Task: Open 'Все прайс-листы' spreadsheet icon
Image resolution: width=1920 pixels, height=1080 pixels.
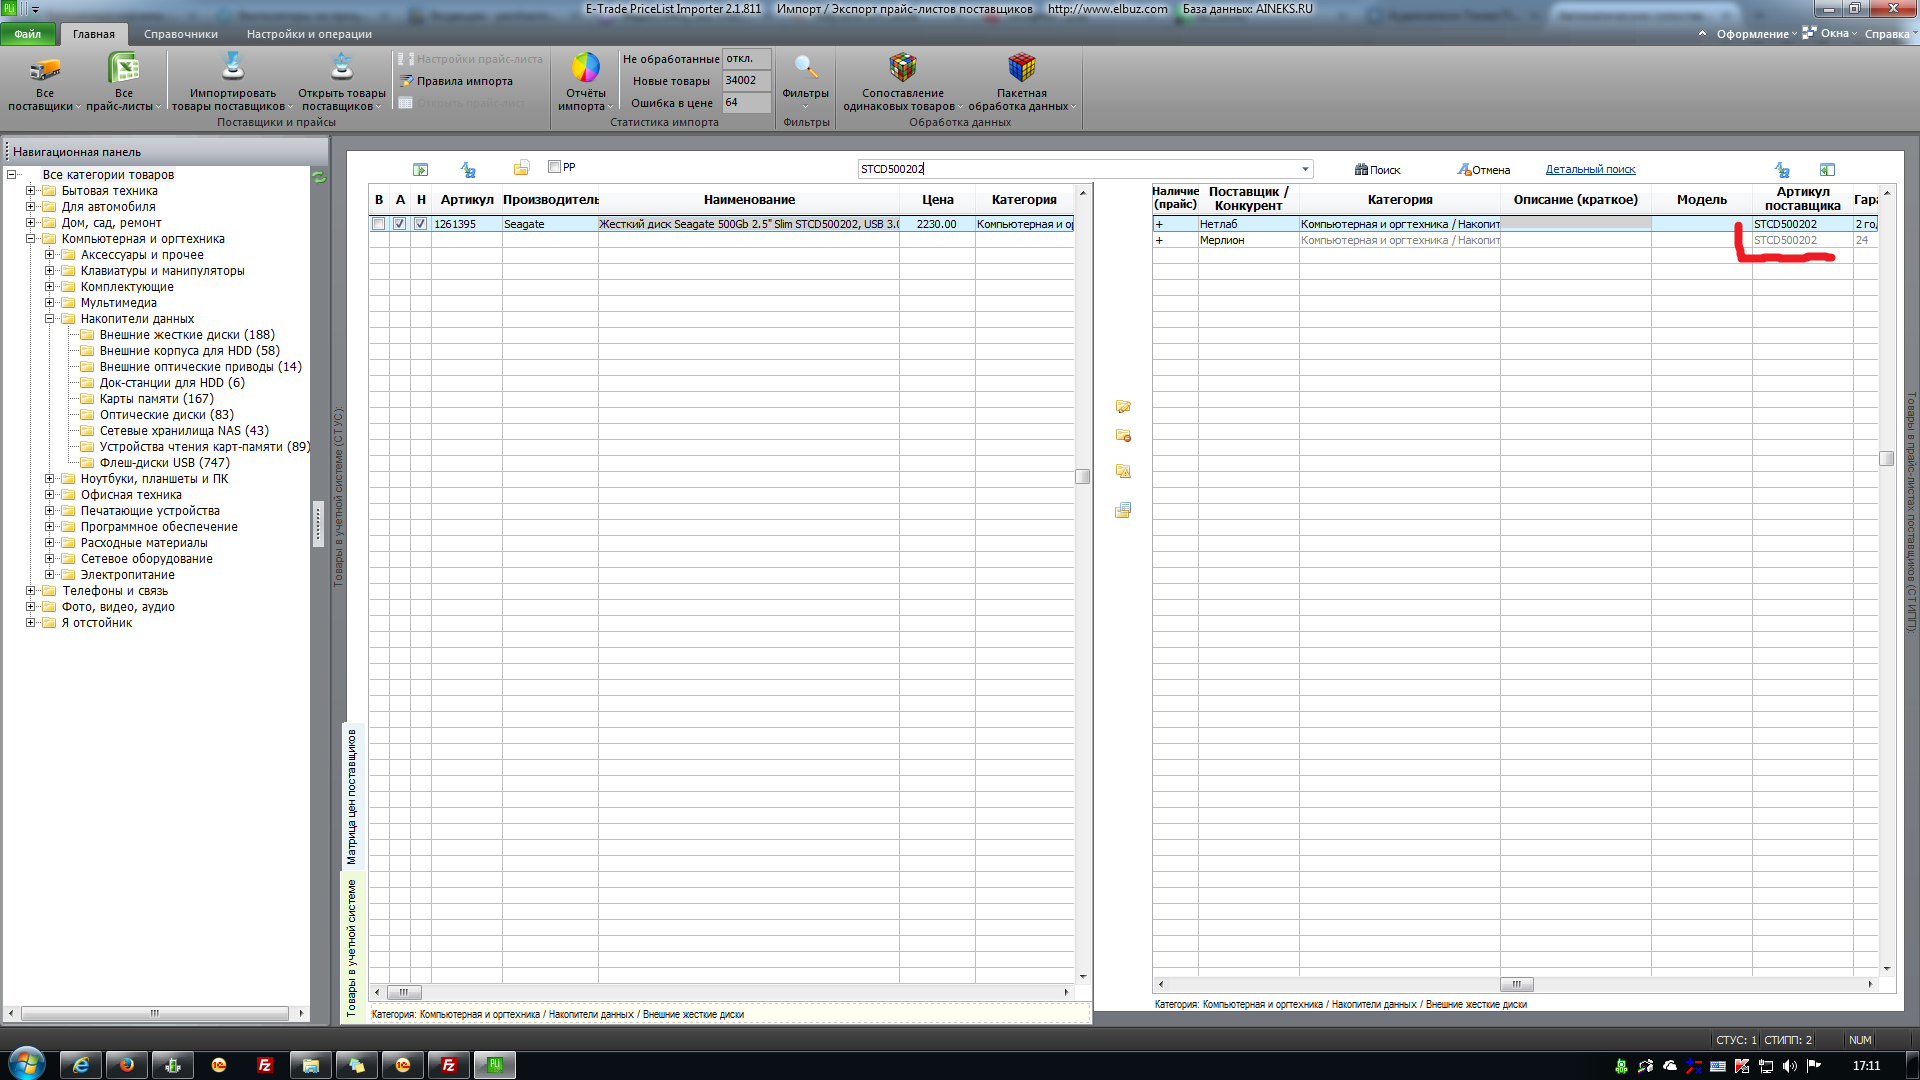Action: [x=123, y=68]
